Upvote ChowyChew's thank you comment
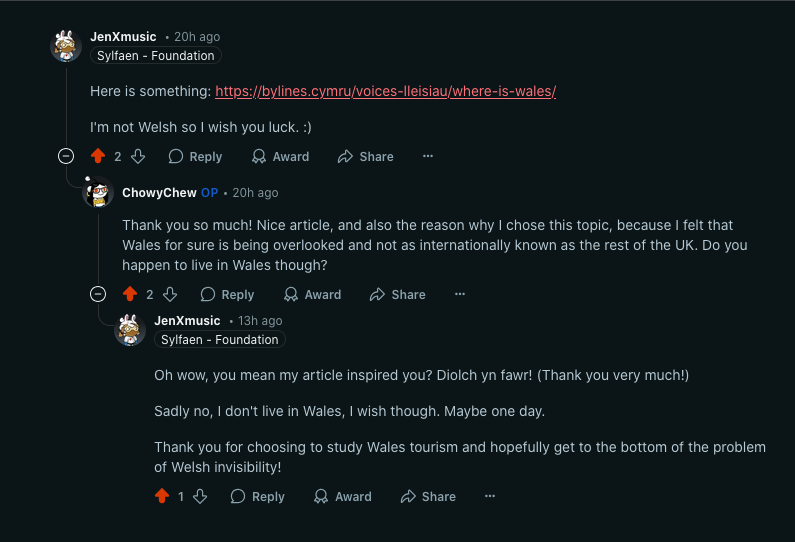Screen dimensions: 795x542 pyautogui.click(x=129, y=294)
